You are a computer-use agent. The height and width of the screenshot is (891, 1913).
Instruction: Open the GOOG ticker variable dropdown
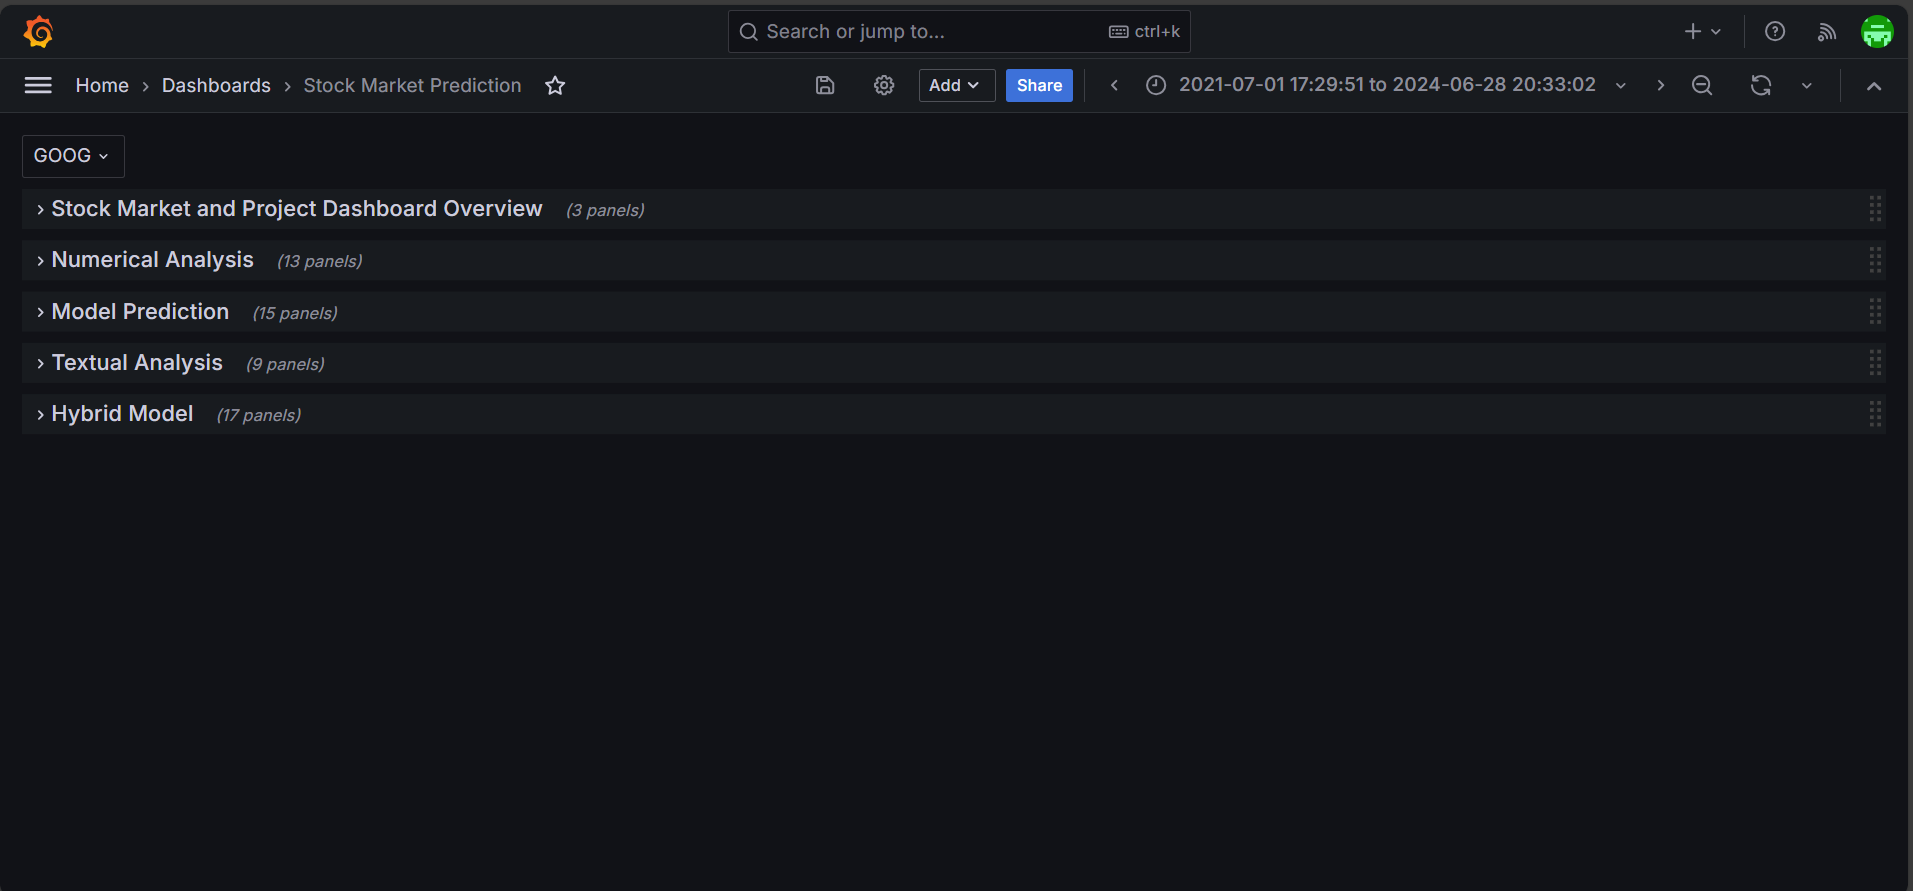coord(73,156)
